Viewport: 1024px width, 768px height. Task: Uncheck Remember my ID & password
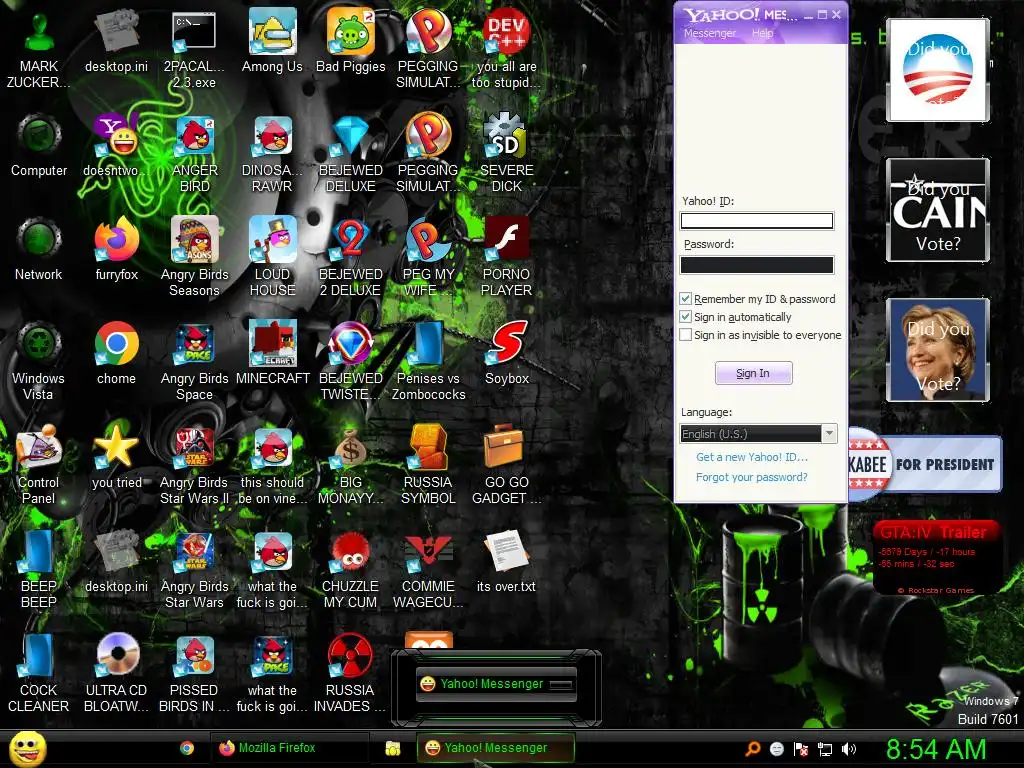(685, 299)
